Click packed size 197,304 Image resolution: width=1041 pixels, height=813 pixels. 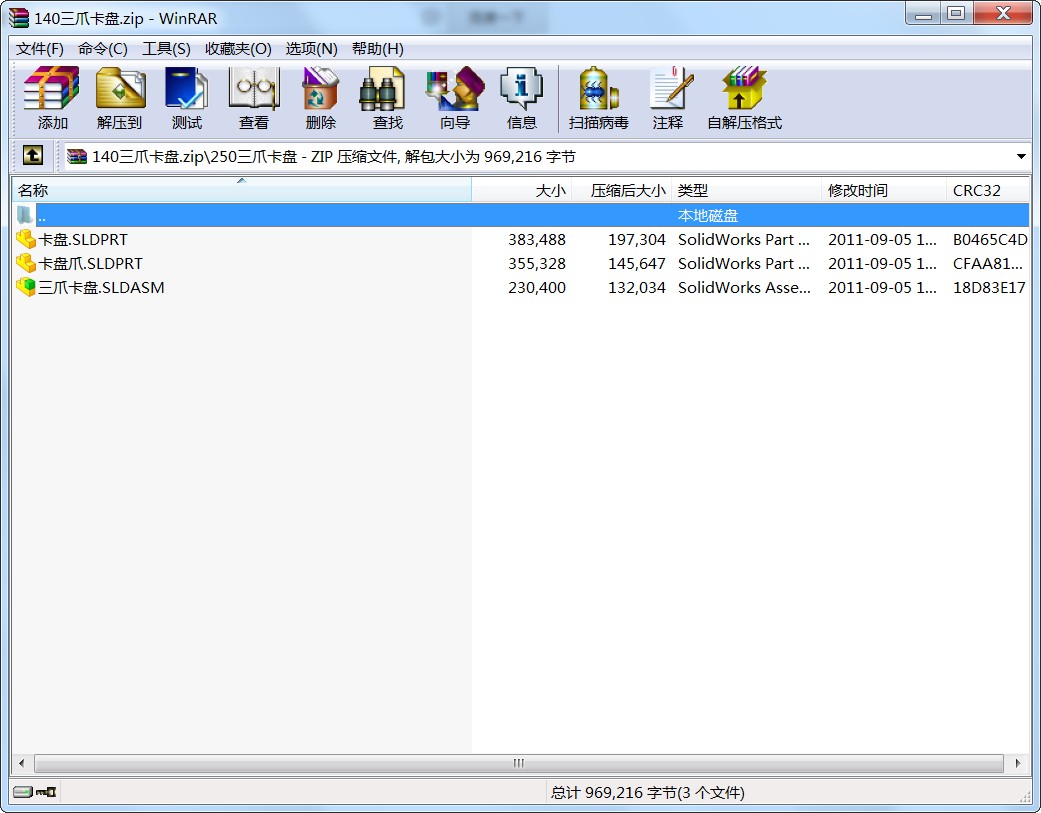pos(636,240)
